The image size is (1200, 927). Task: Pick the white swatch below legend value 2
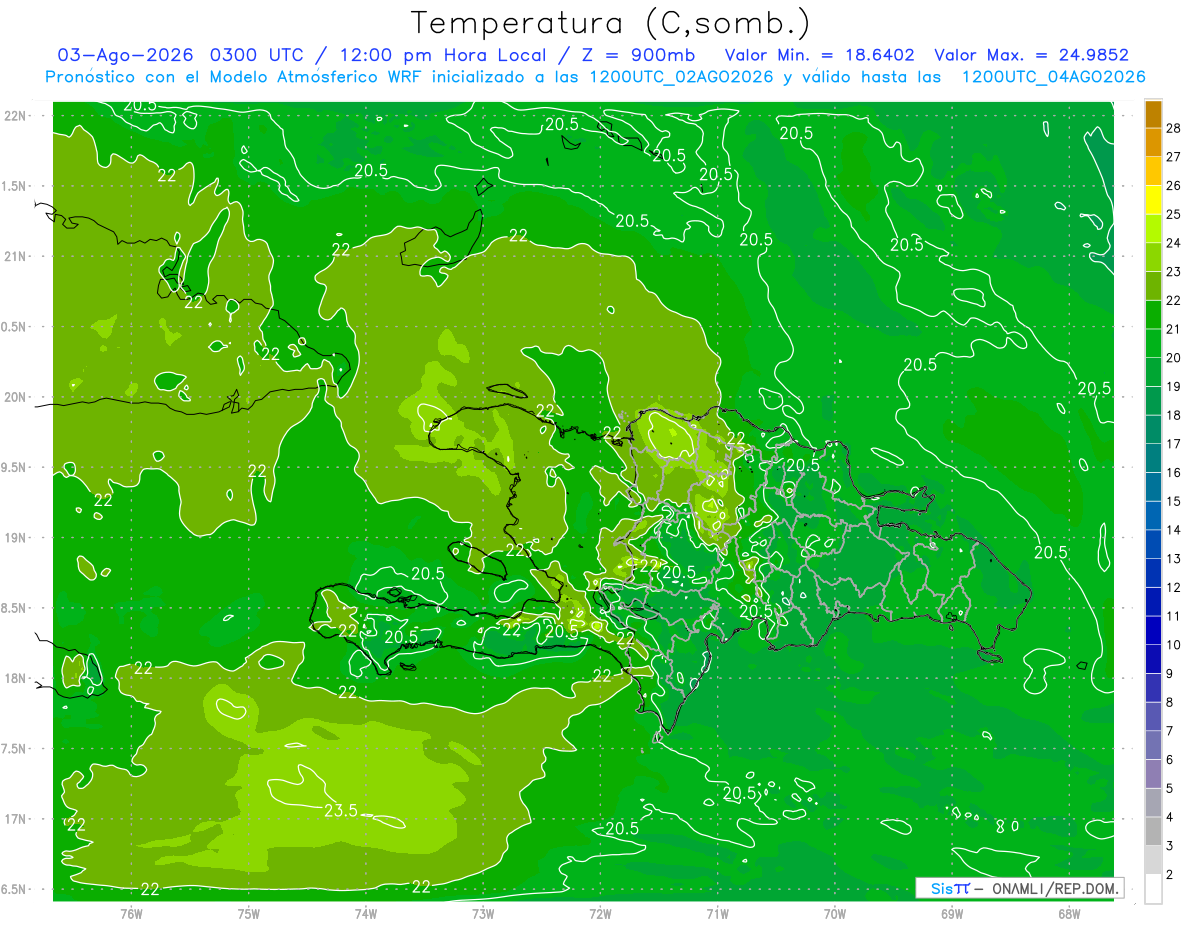[1153, 889]
